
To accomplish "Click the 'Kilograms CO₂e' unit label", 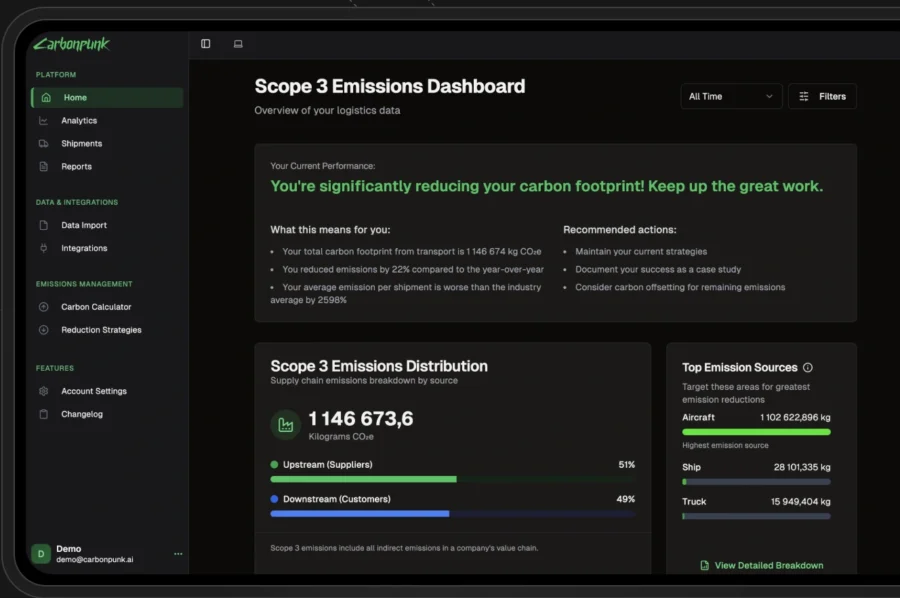I will [341, 437].
